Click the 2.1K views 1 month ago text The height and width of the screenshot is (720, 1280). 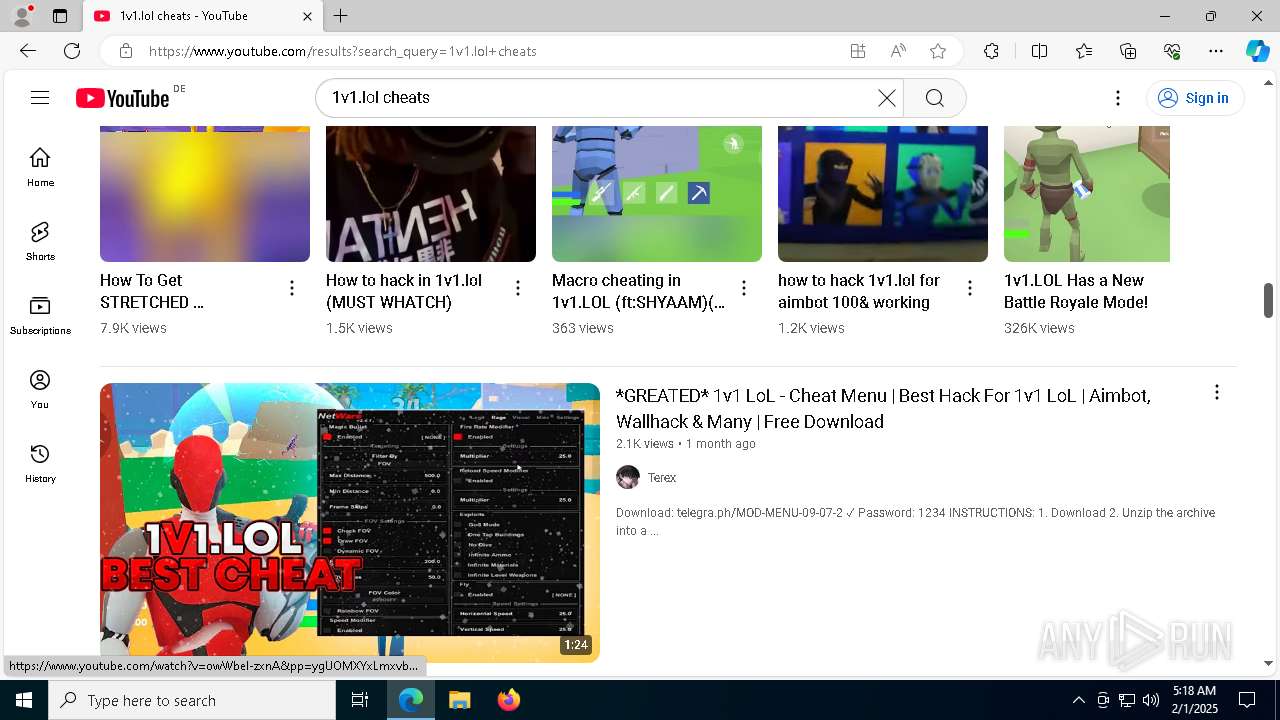pyautogui.click(x=686, y=444)
